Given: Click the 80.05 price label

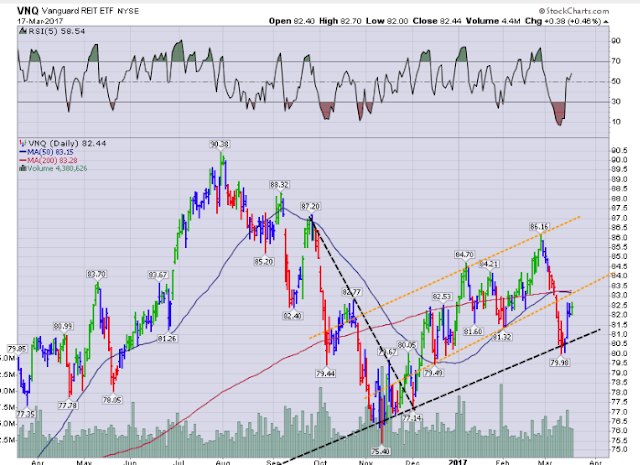Looking at the screenshot, I should click(407, 345).
